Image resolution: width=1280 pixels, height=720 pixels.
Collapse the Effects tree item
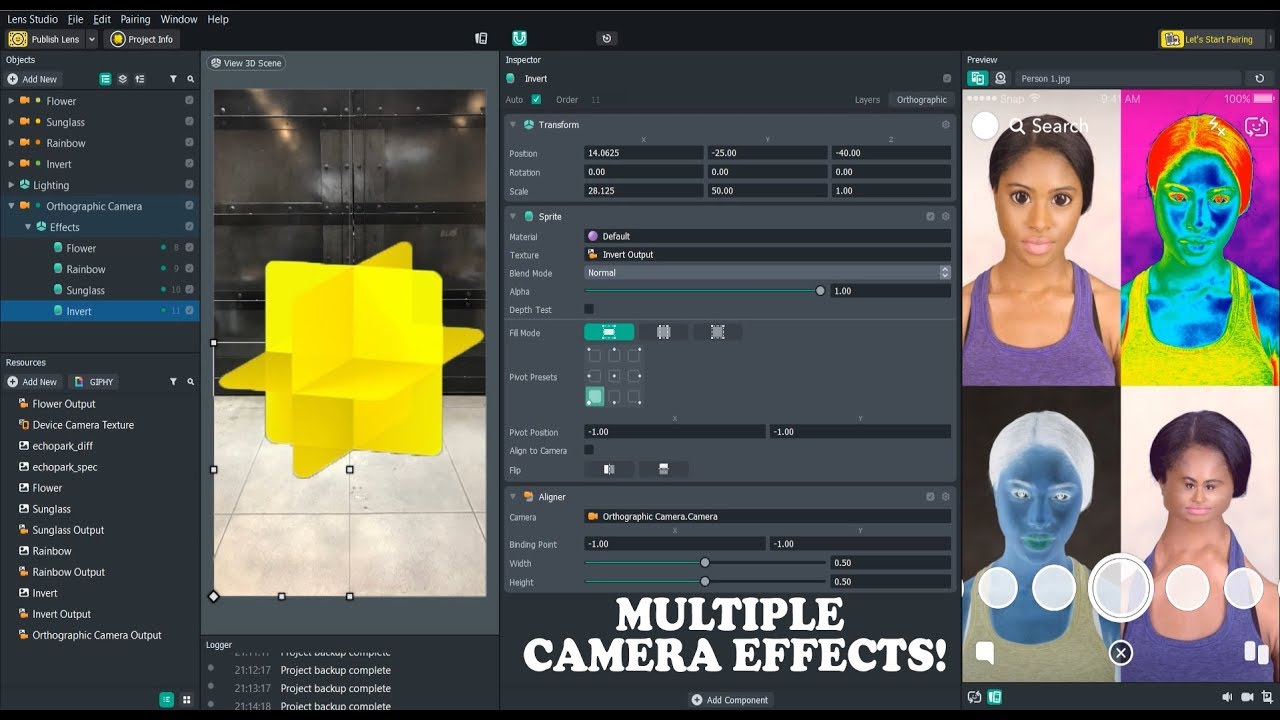28,227
